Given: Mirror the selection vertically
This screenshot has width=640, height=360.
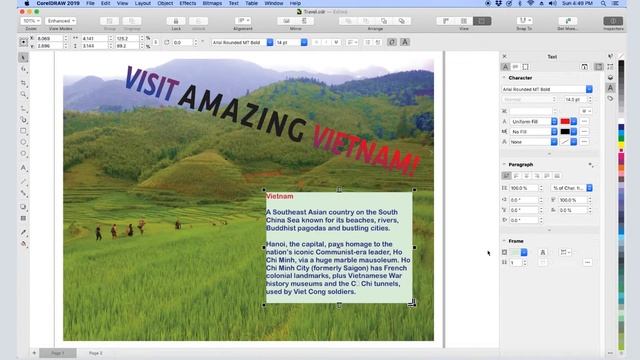Looking at the screenshot, I should tap(304, 21).
